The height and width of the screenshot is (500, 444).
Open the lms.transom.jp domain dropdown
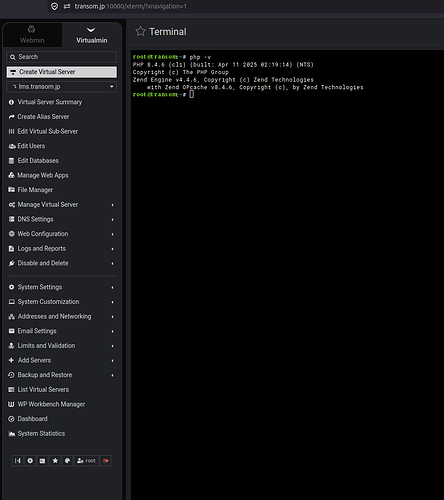(62, 87)
